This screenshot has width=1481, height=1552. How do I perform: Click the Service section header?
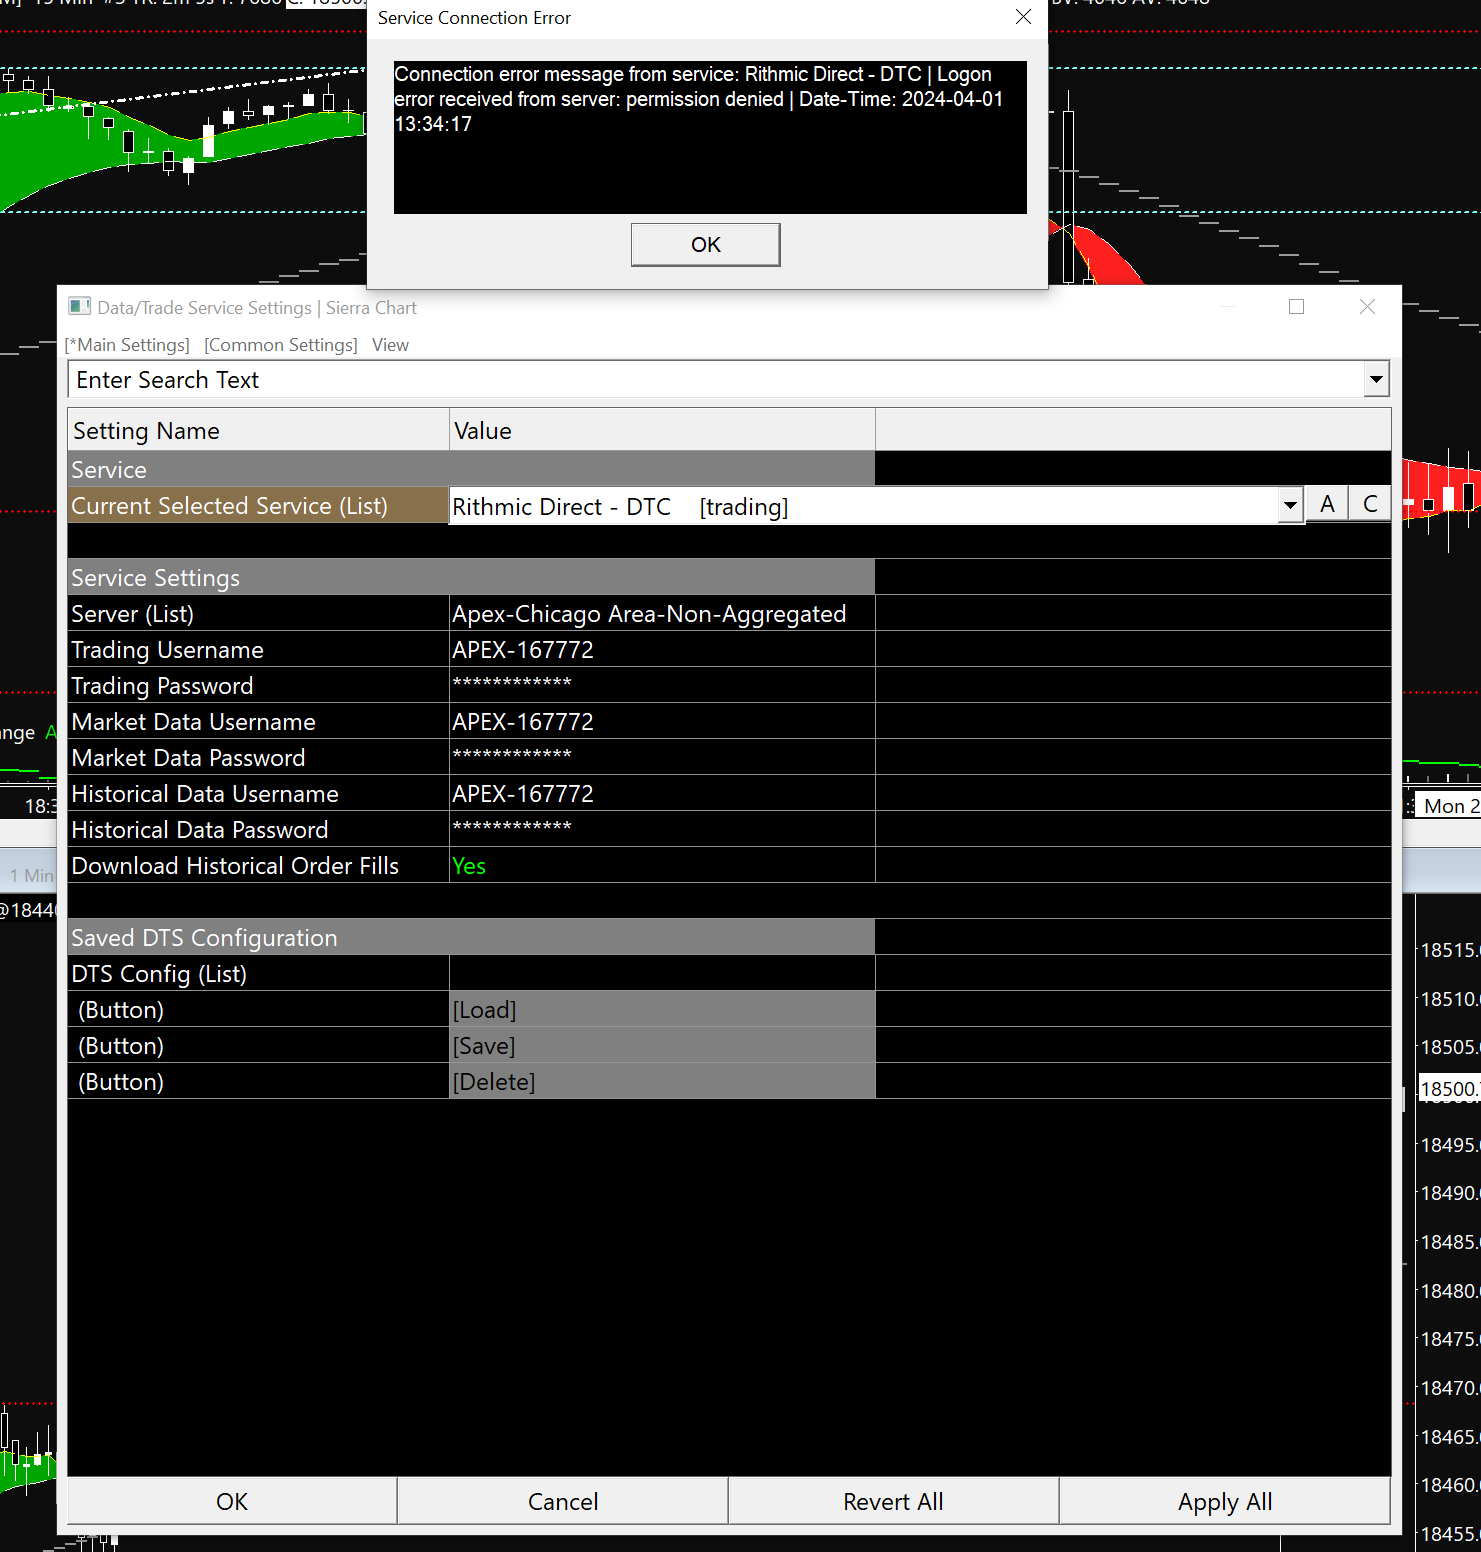(471, 470)
